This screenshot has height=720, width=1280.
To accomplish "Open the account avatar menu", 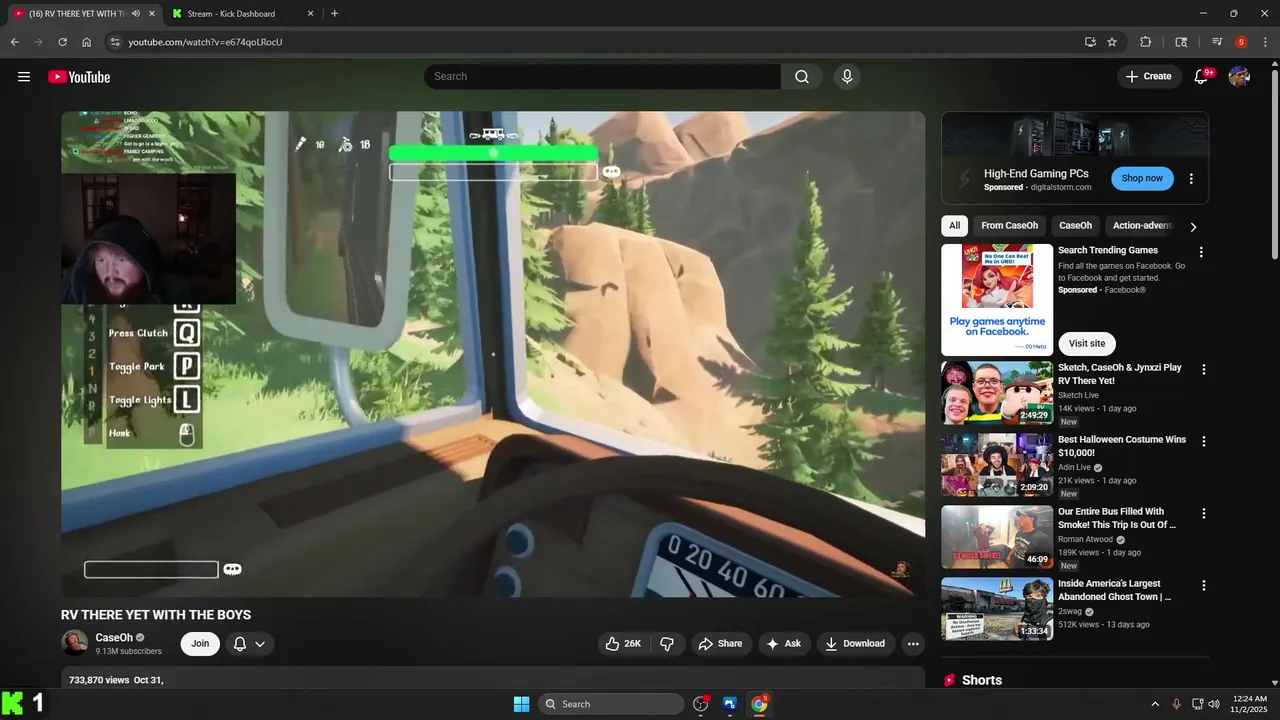I will pos(1239,77).
